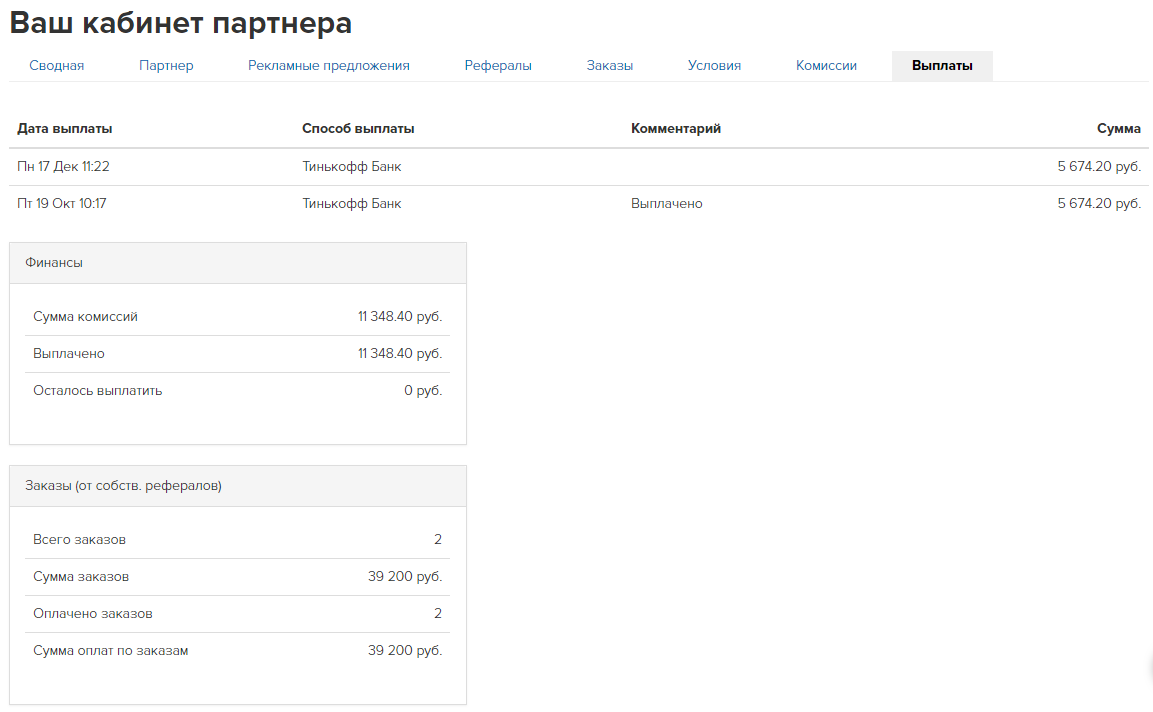
Task: Click the 5 674.20 руб. amount for 19 Окт
Action: (x=1099, y=203)
